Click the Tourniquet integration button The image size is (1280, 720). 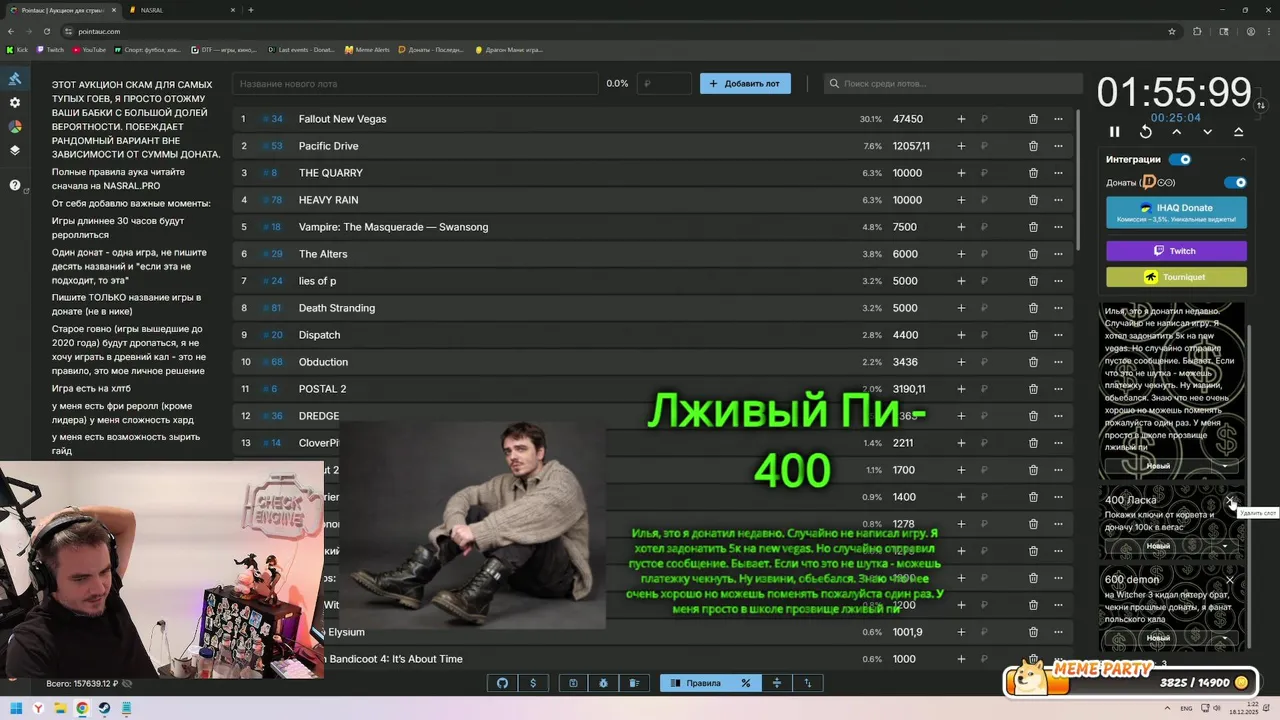[x=1176, y=277]
